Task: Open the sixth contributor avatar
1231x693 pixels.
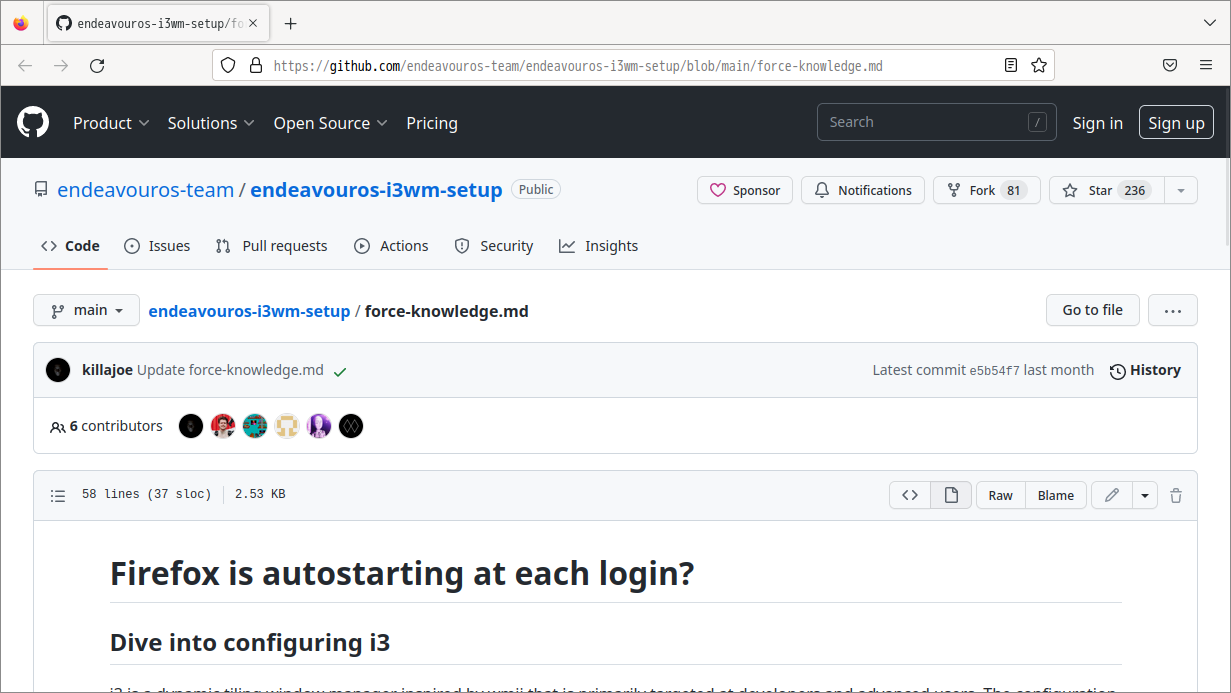Action: click(351, 426)
